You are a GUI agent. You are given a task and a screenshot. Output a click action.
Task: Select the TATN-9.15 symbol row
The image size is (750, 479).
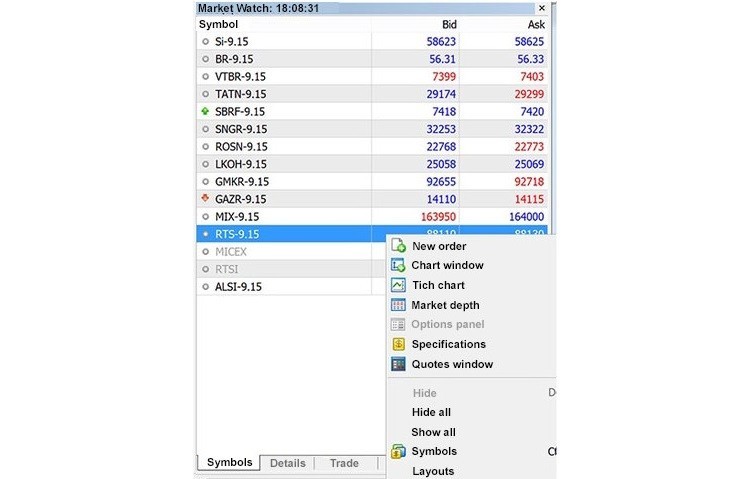[x=372, y=94]
